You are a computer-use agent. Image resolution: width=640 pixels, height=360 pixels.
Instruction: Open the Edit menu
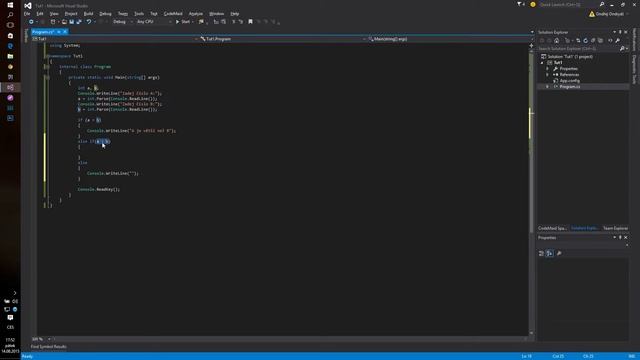[40, 13]
